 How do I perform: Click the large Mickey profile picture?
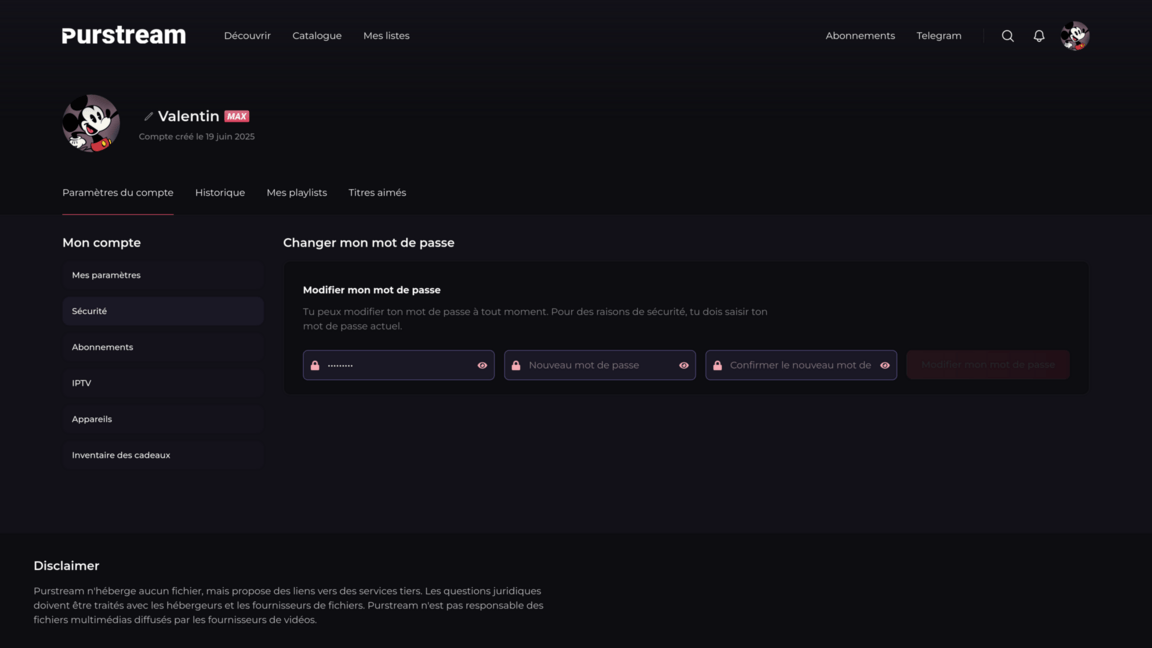point(91,123)
